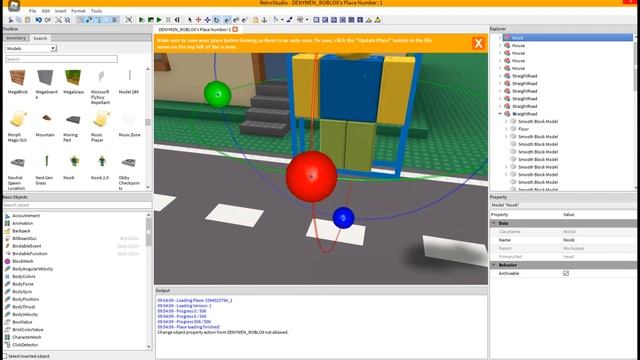Image resolution: width=640 pixels, height=360 pixels.
Task: Choose the red cross Move tool
Action: click(198, 20)
